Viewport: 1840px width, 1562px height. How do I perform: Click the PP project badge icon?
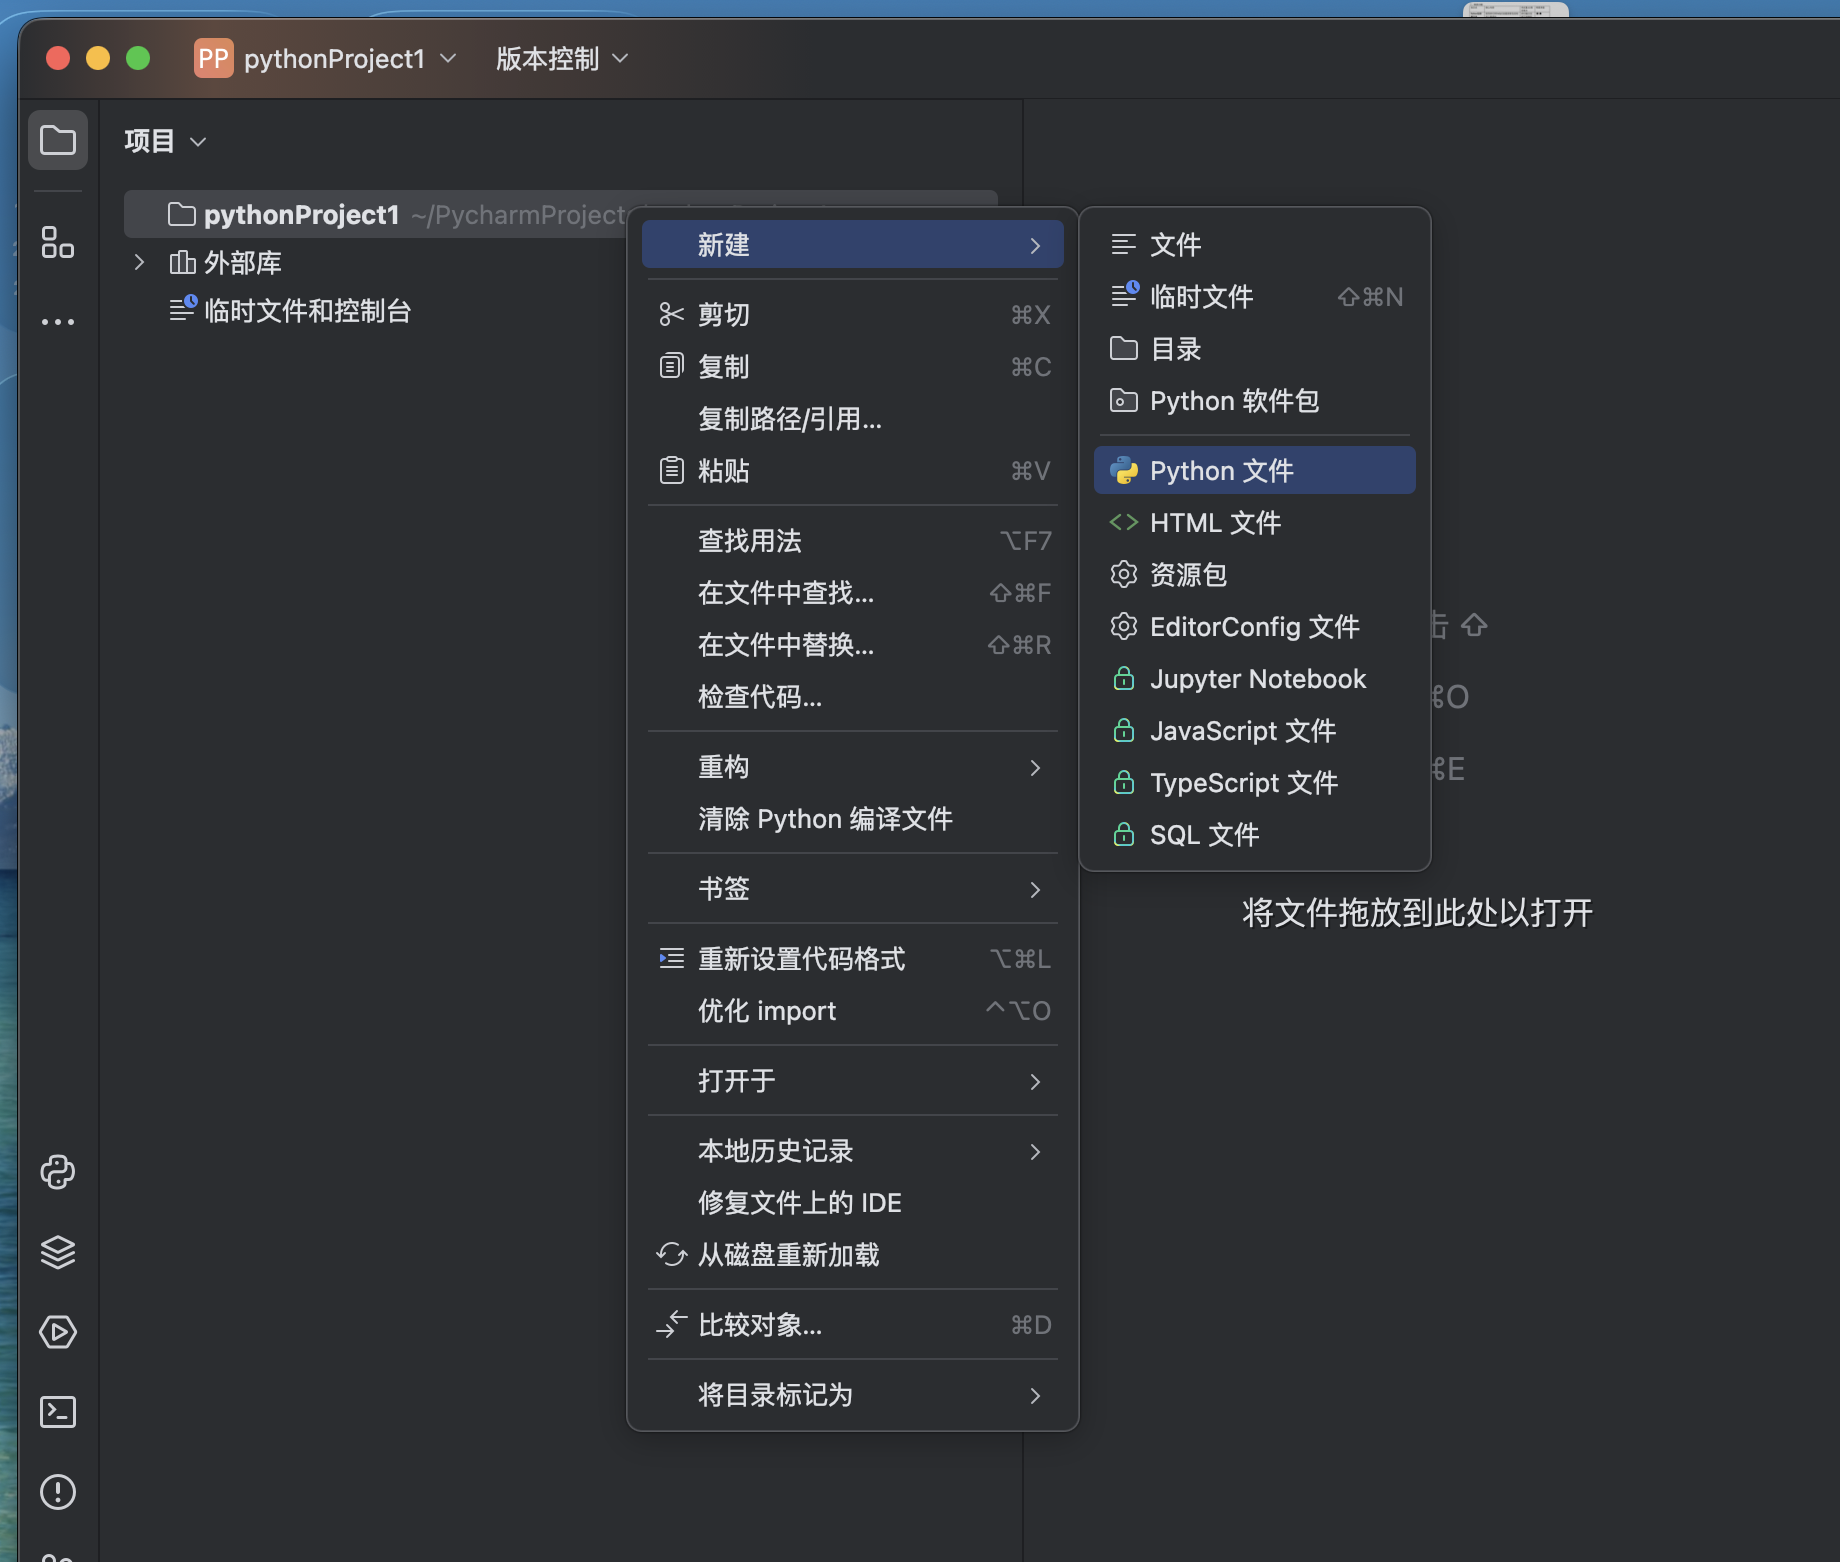213,58
